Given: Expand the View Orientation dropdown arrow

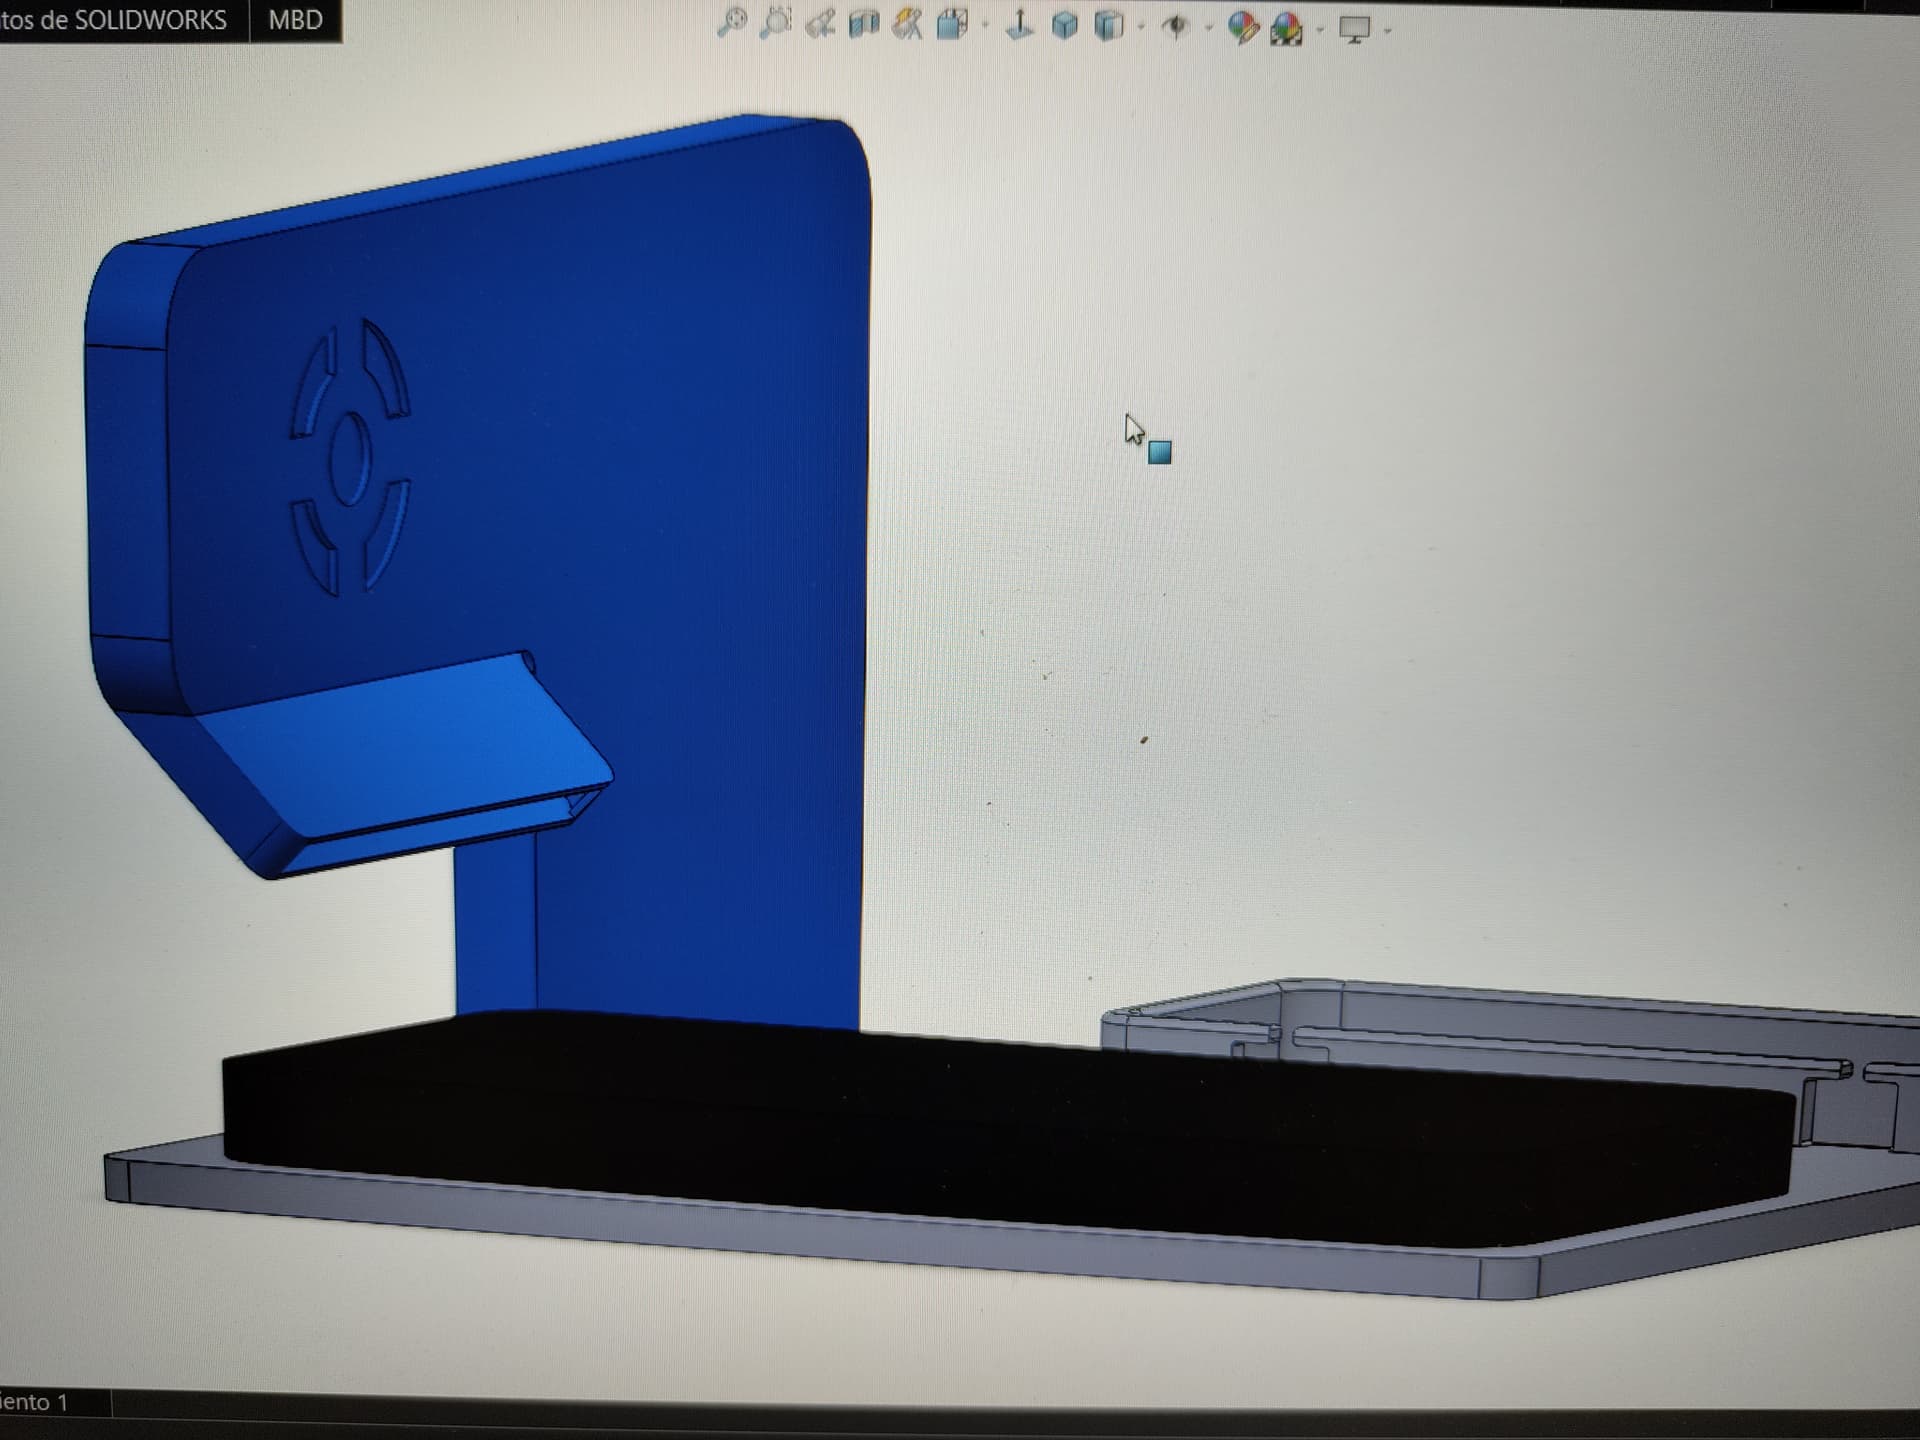Looking at the screenshot, I should pyautogui.click(x=985, y=27).
